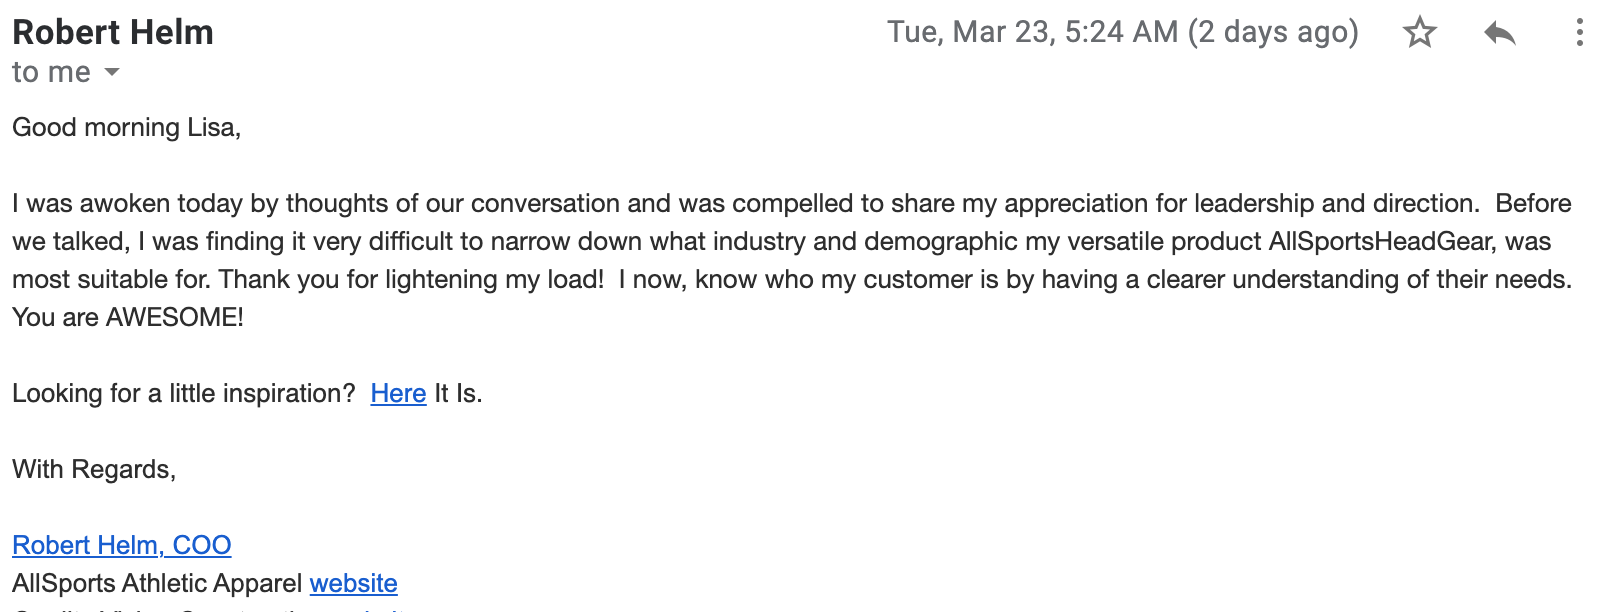
Task: Open the 'Here' inspiration link
Action: [398, 393]
